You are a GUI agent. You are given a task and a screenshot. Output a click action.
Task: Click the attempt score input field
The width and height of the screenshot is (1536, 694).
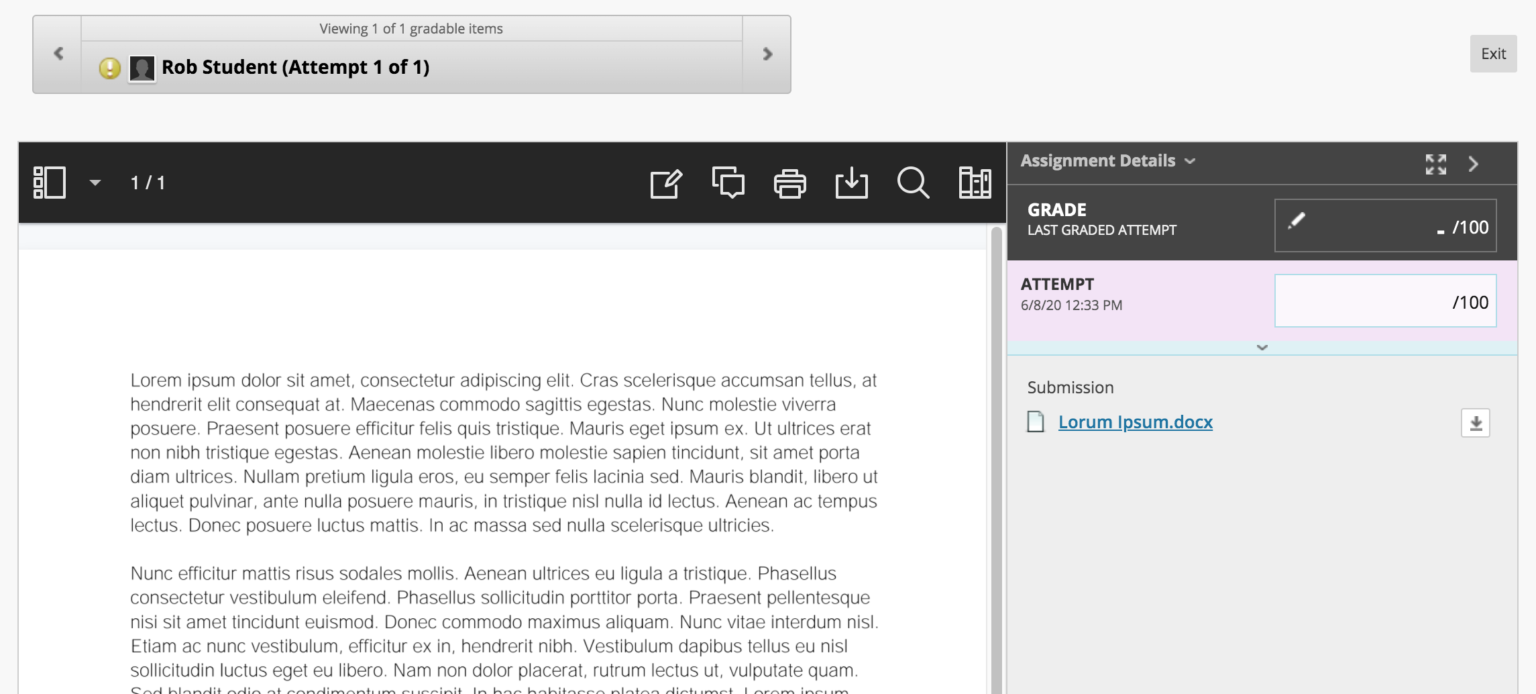pyautogui.click(x=1385, y=300)
